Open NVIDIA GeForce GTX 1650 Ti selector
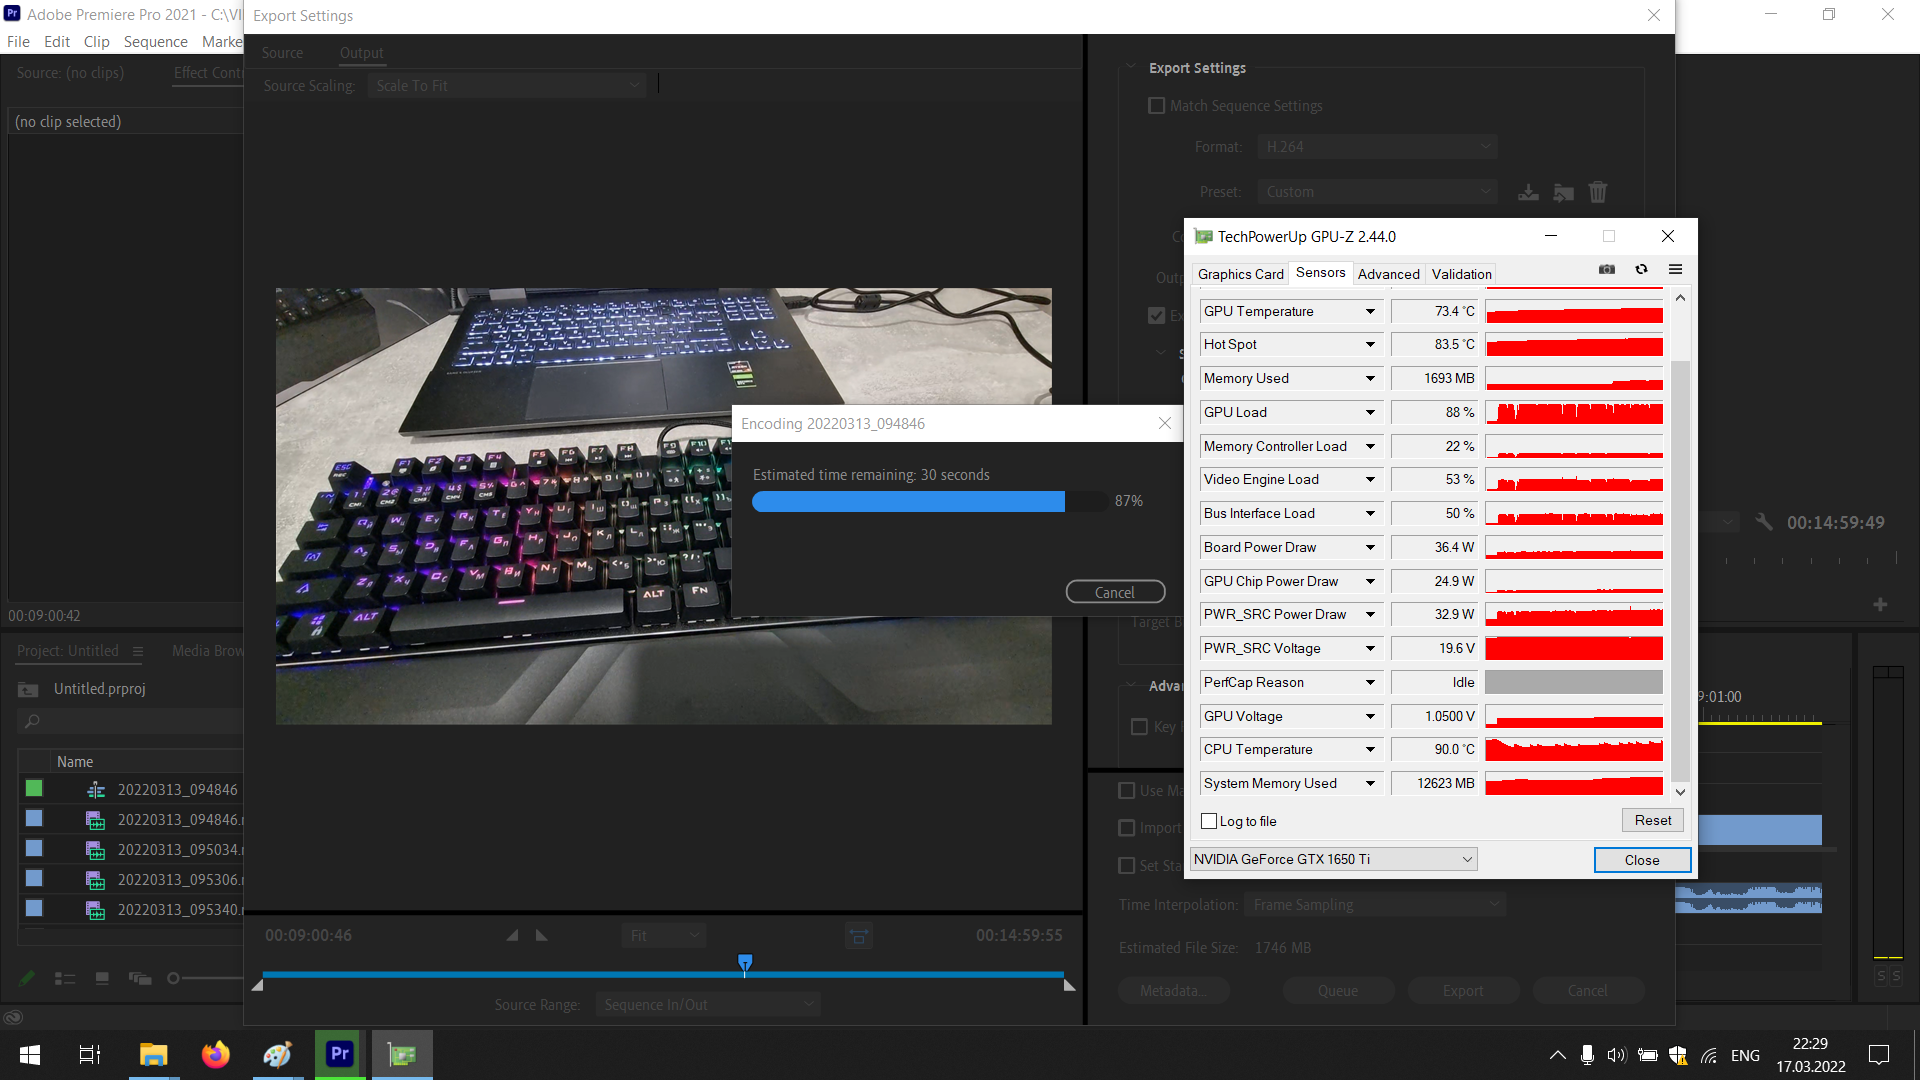The width and height of the screenshot is (1920, 1080). [1333, 859]
